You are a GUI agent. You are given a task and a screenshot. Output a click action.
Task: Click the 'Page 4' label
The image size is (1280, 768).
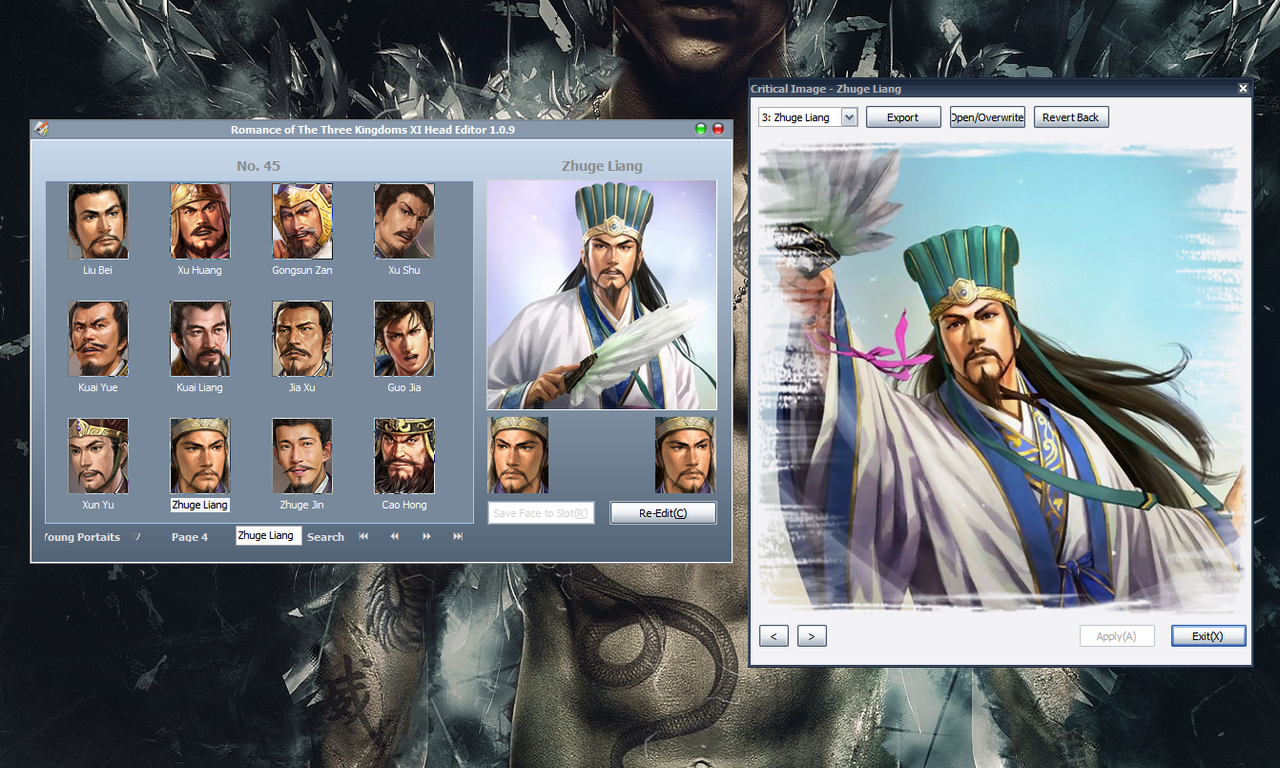tap(190, 537)
